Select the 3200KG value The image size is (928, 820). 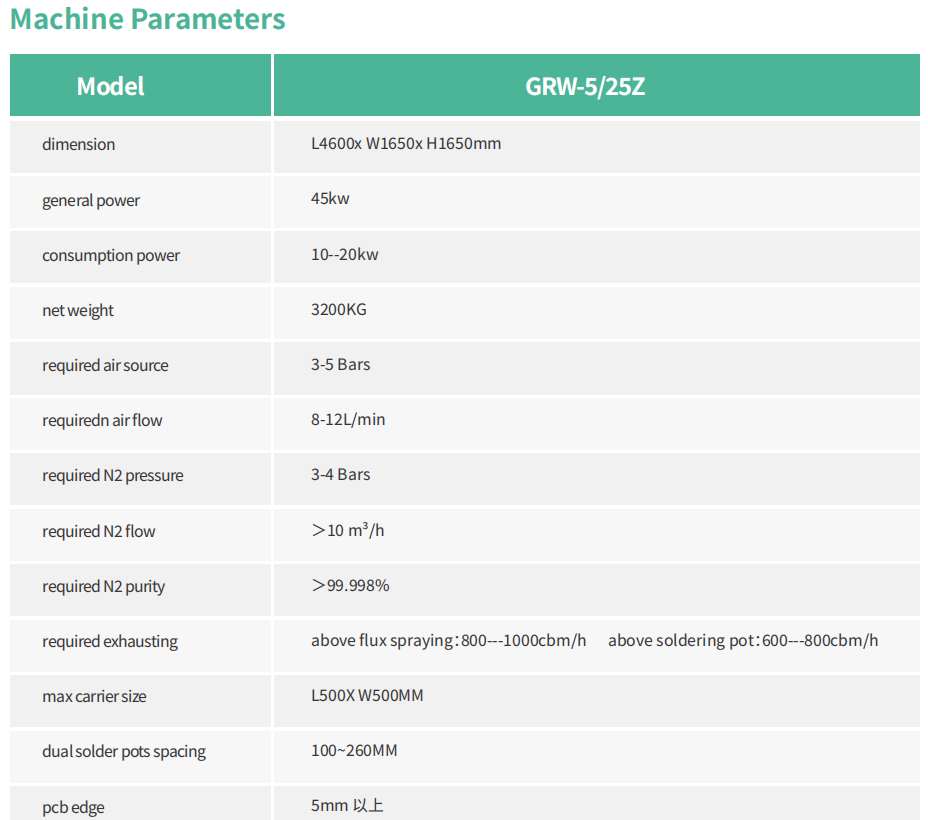339,309
